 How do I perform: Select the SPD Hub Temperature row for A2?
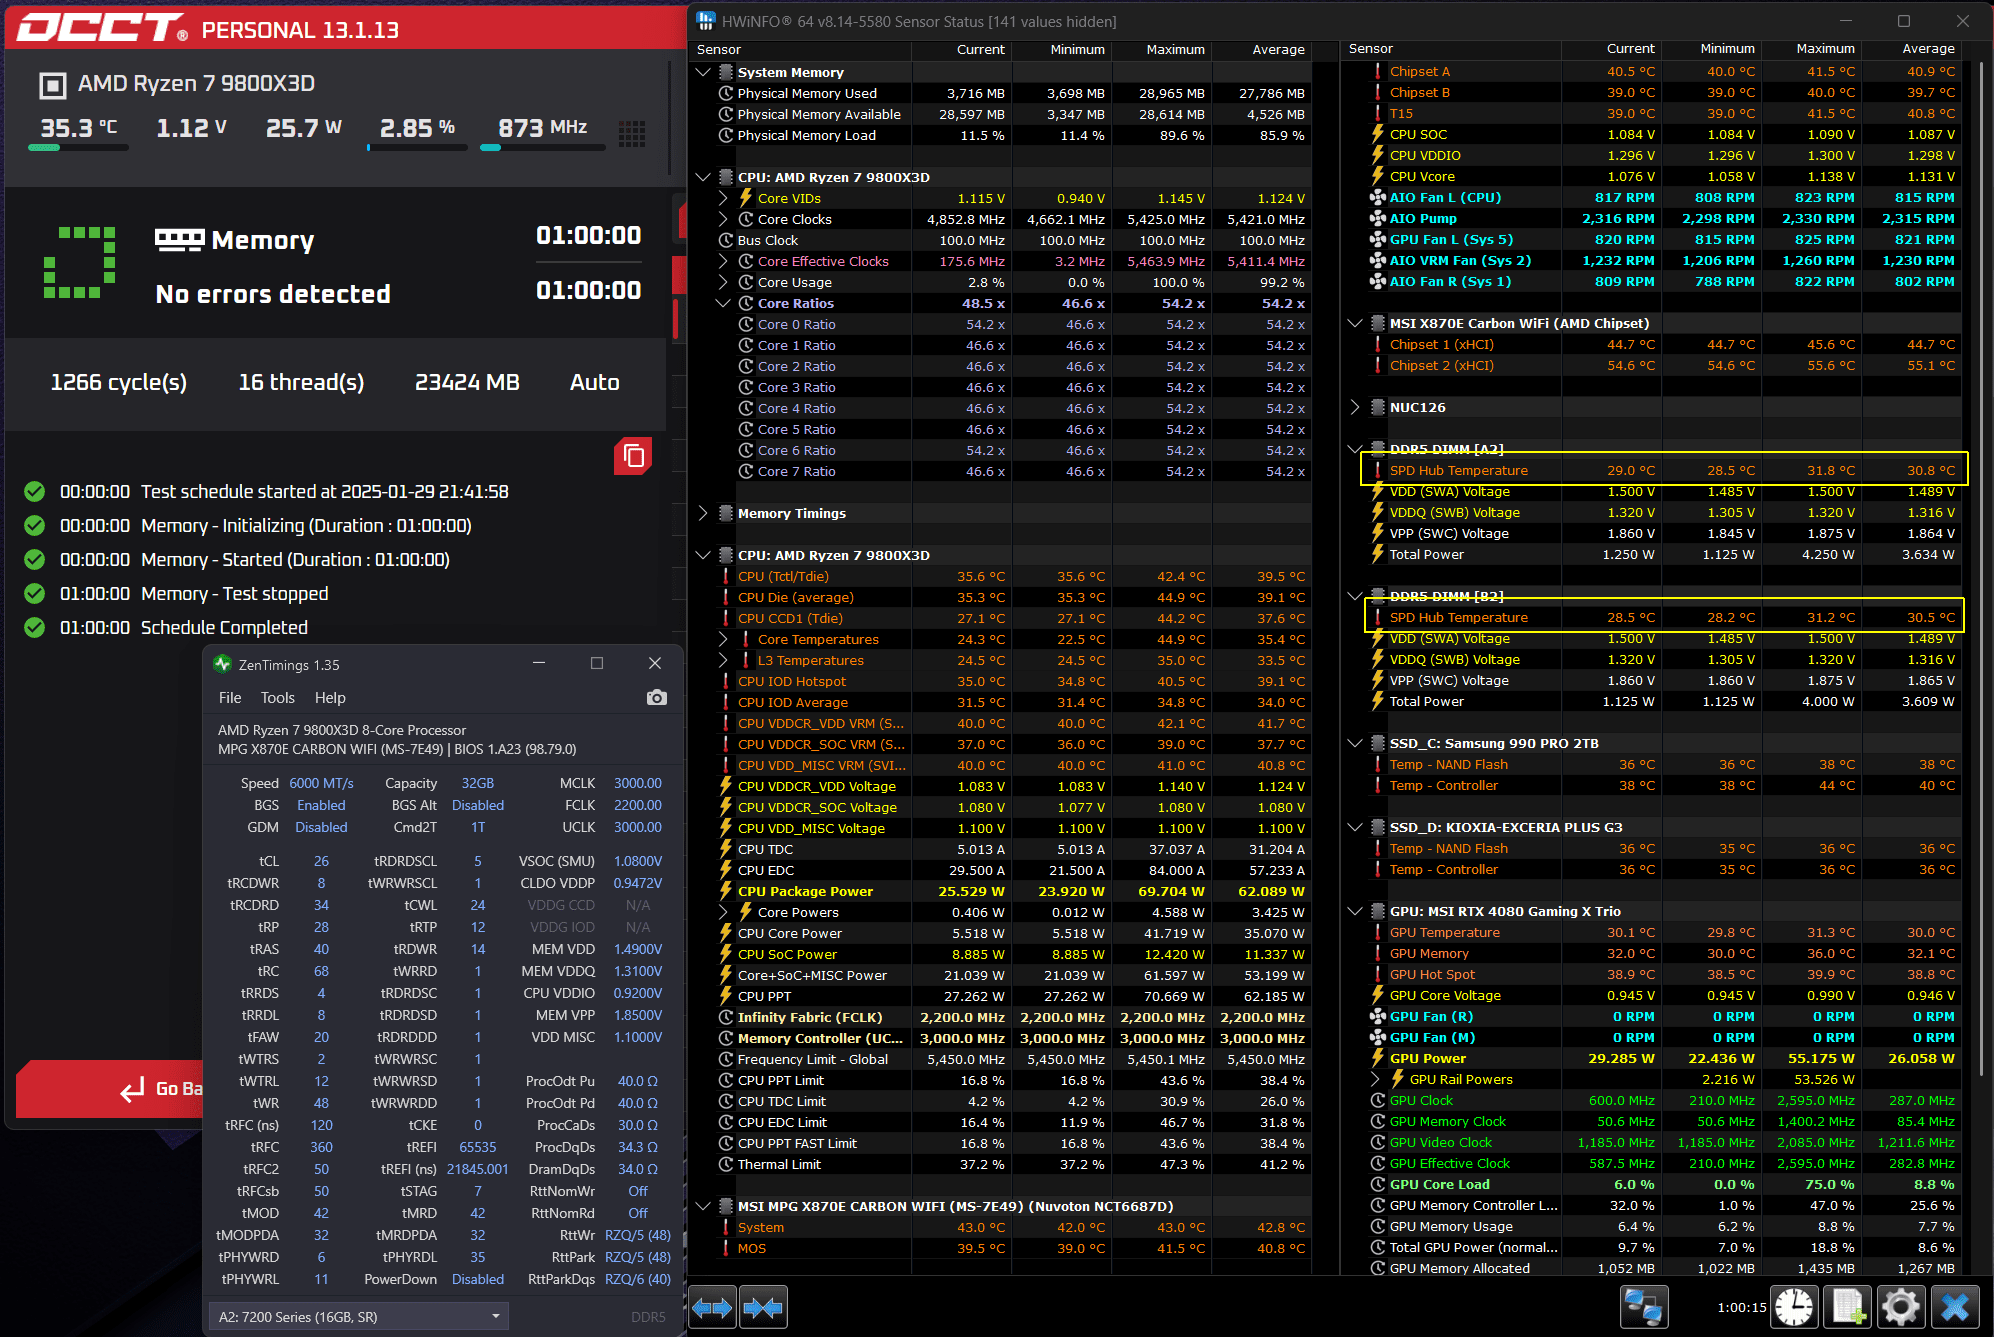1457,470
